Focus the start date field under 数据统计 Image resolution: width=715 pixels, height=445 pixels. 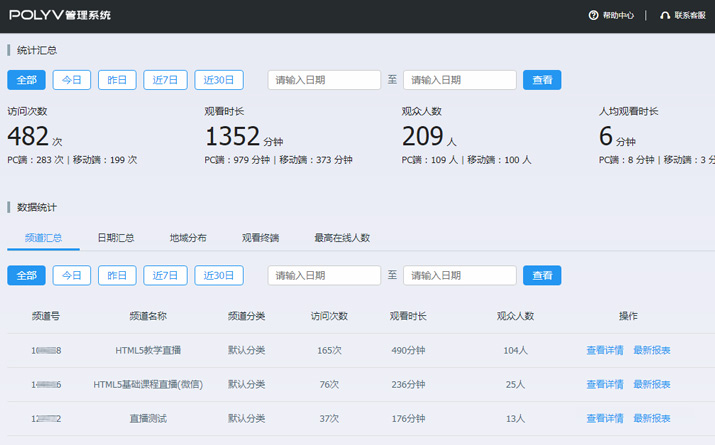pyautogui.click(x=324, y=275)
